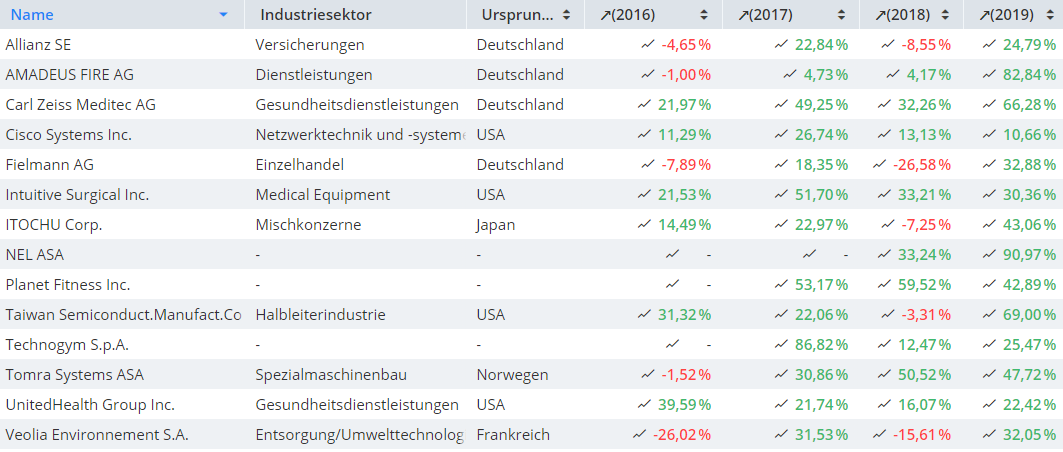Select the Cisco Systems Inc. row name

(68, 135)
